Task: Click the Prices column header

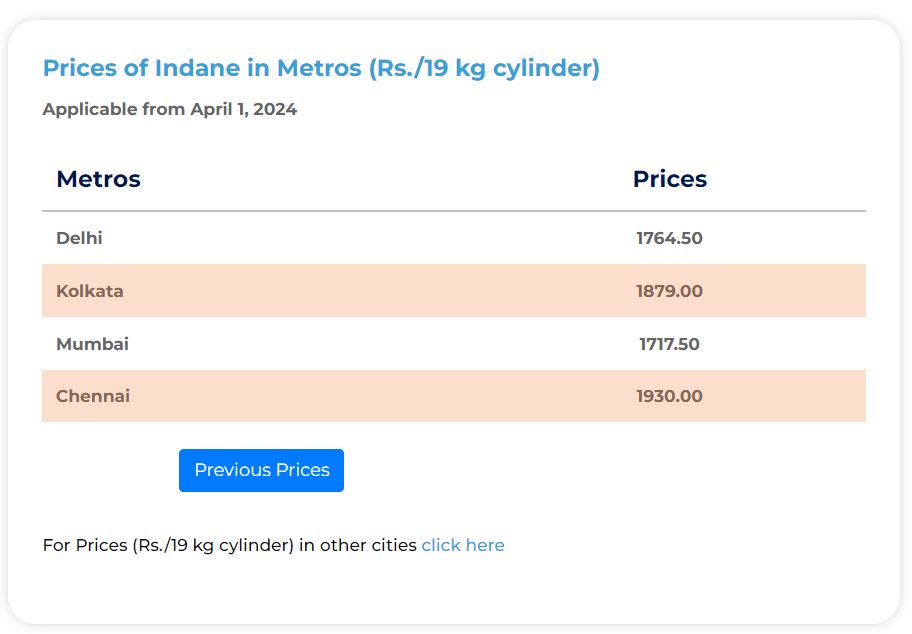Action: coord(669,179)
